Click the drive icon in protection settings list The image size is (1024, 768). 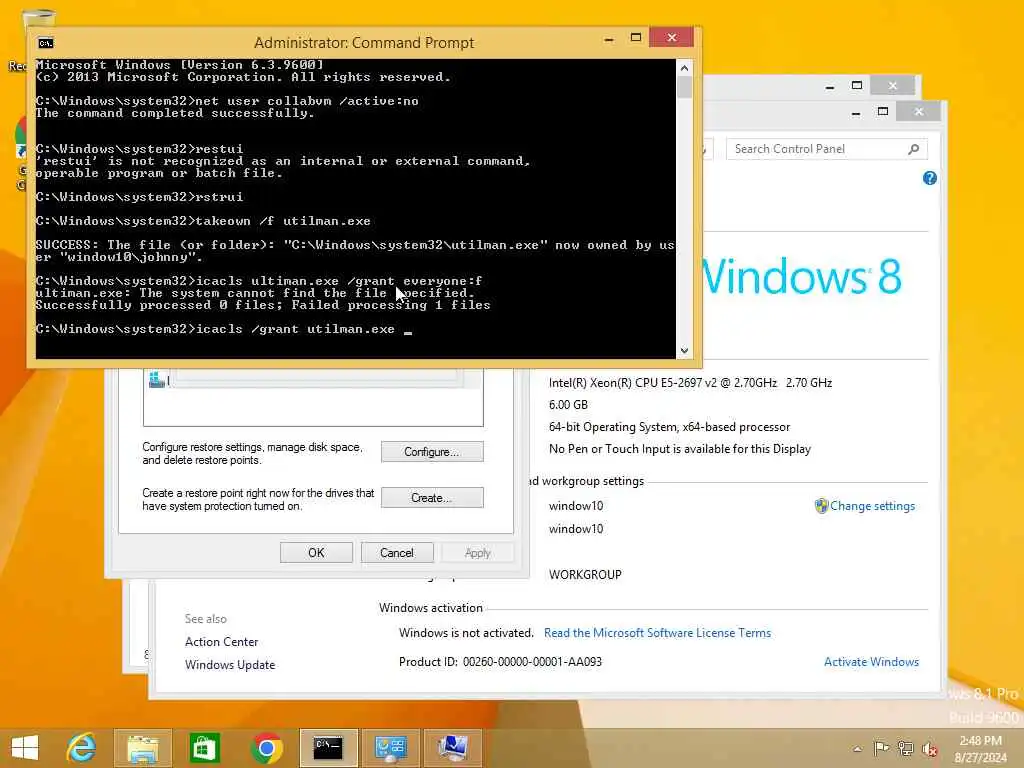[157, 379]
